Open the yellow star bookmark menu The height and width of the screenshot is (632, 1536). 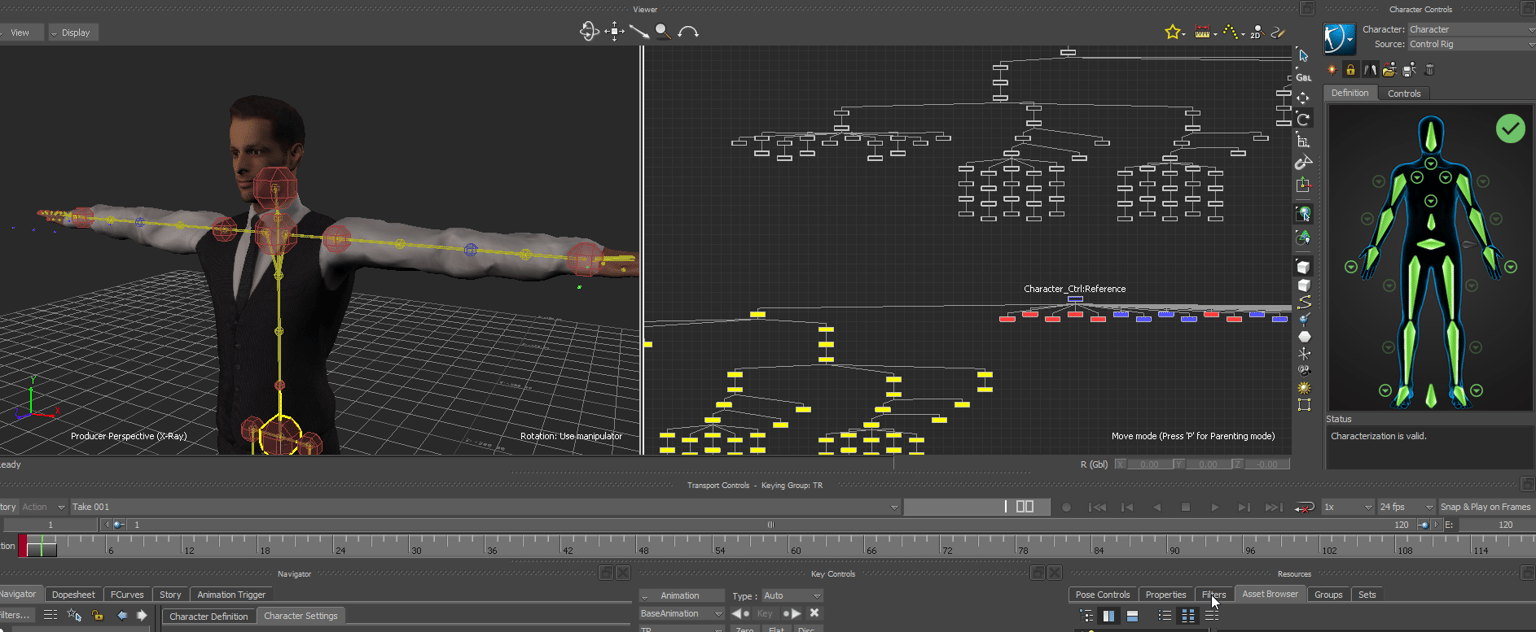[1174, 32]
